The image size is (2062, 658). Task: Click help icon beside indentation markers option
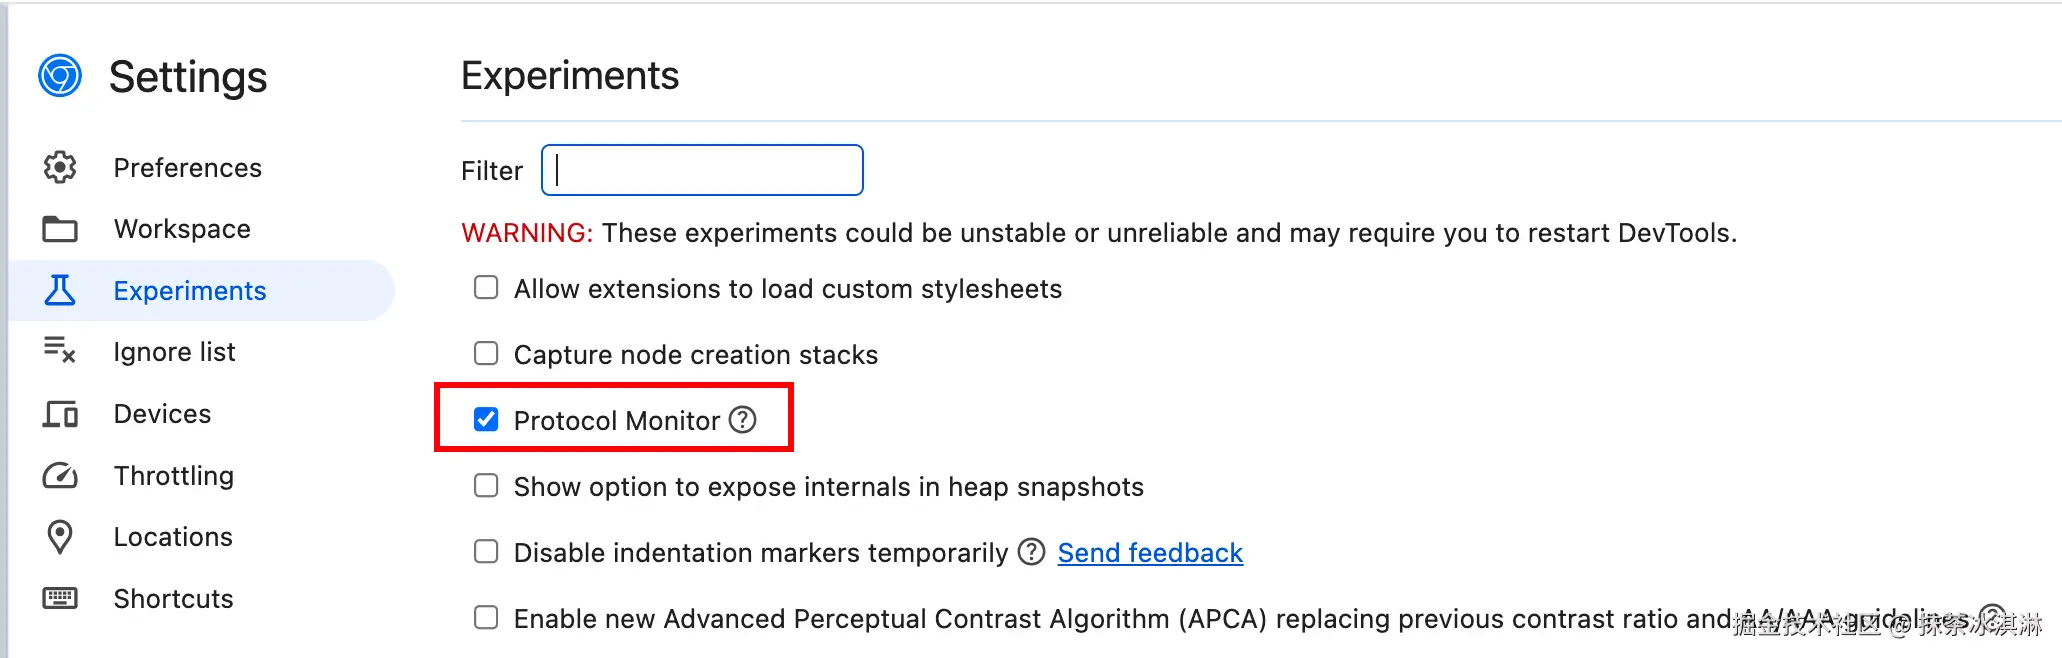click(1031, 552)
